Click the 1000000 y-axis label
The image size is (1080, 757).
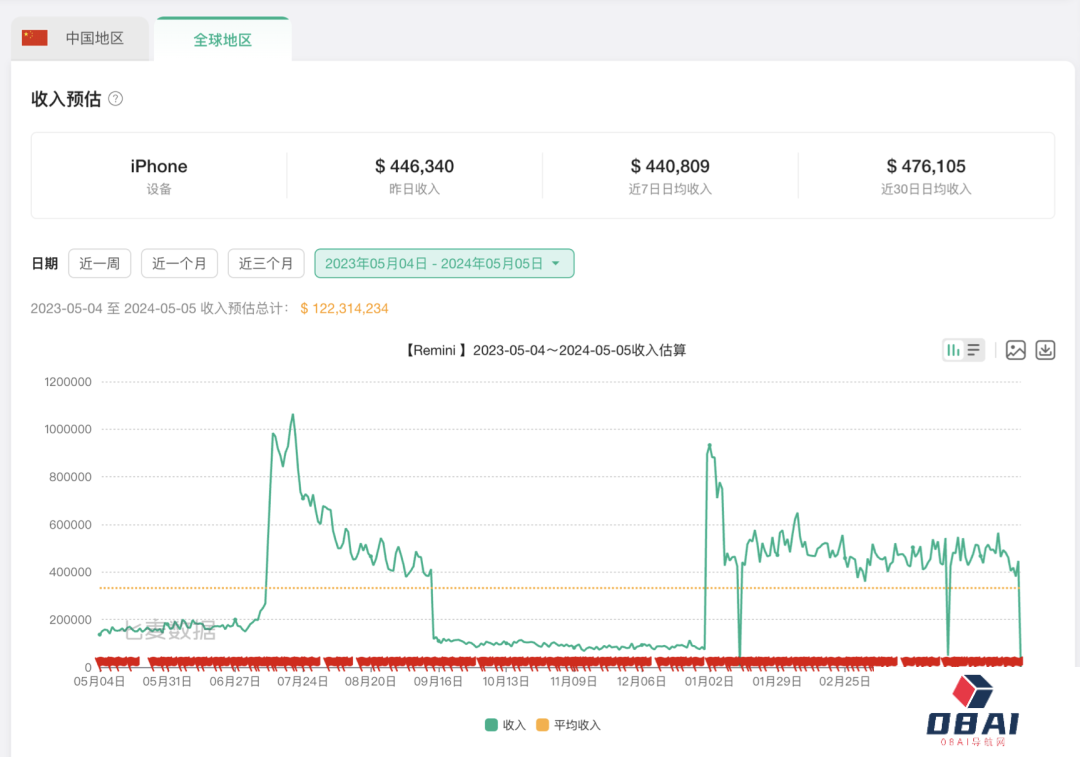68,429
